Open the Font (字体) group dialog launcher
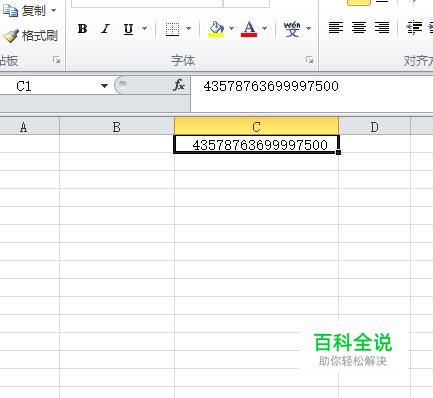433x398 pixels. [309, 60]
